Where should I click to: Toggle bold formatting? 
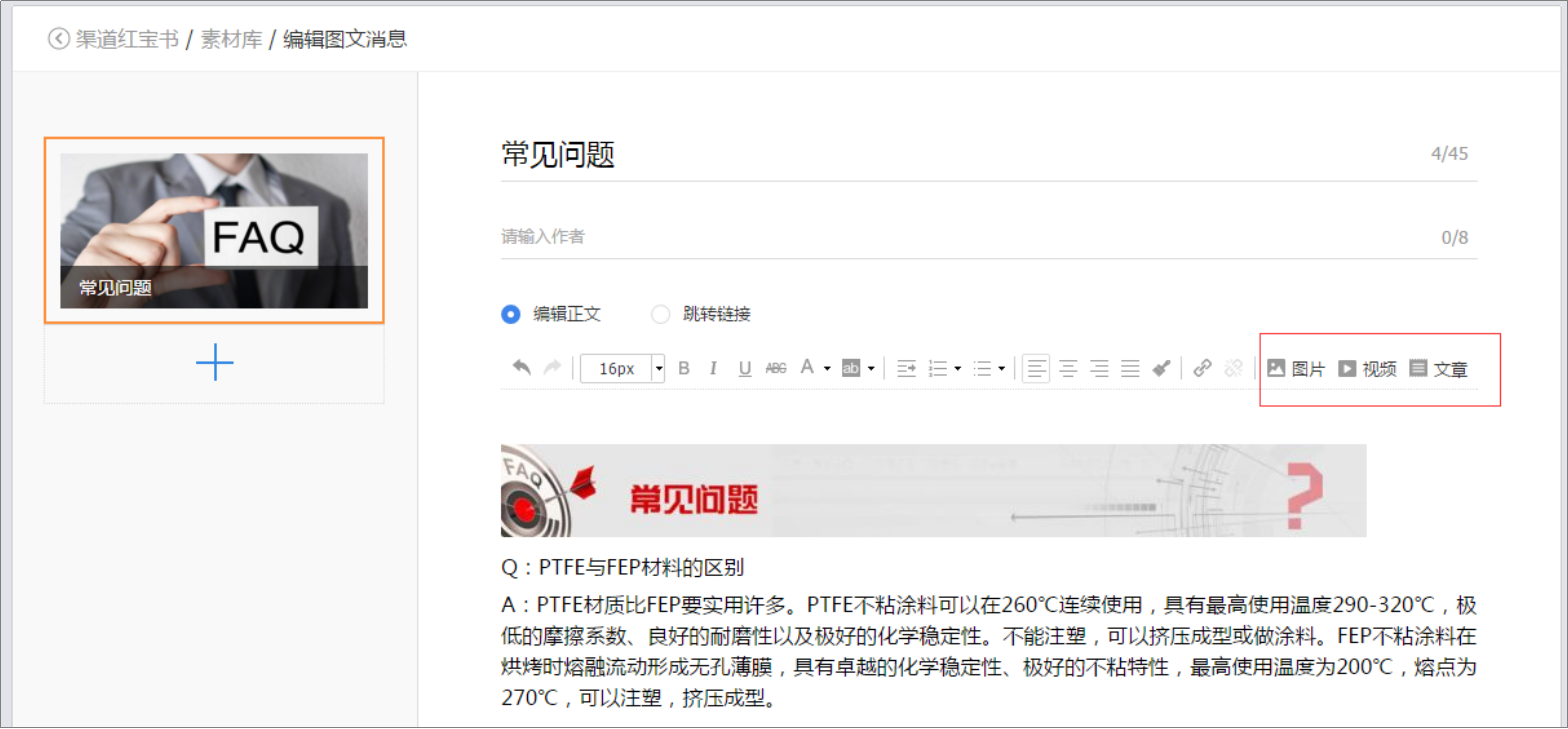tap(684, 368)
